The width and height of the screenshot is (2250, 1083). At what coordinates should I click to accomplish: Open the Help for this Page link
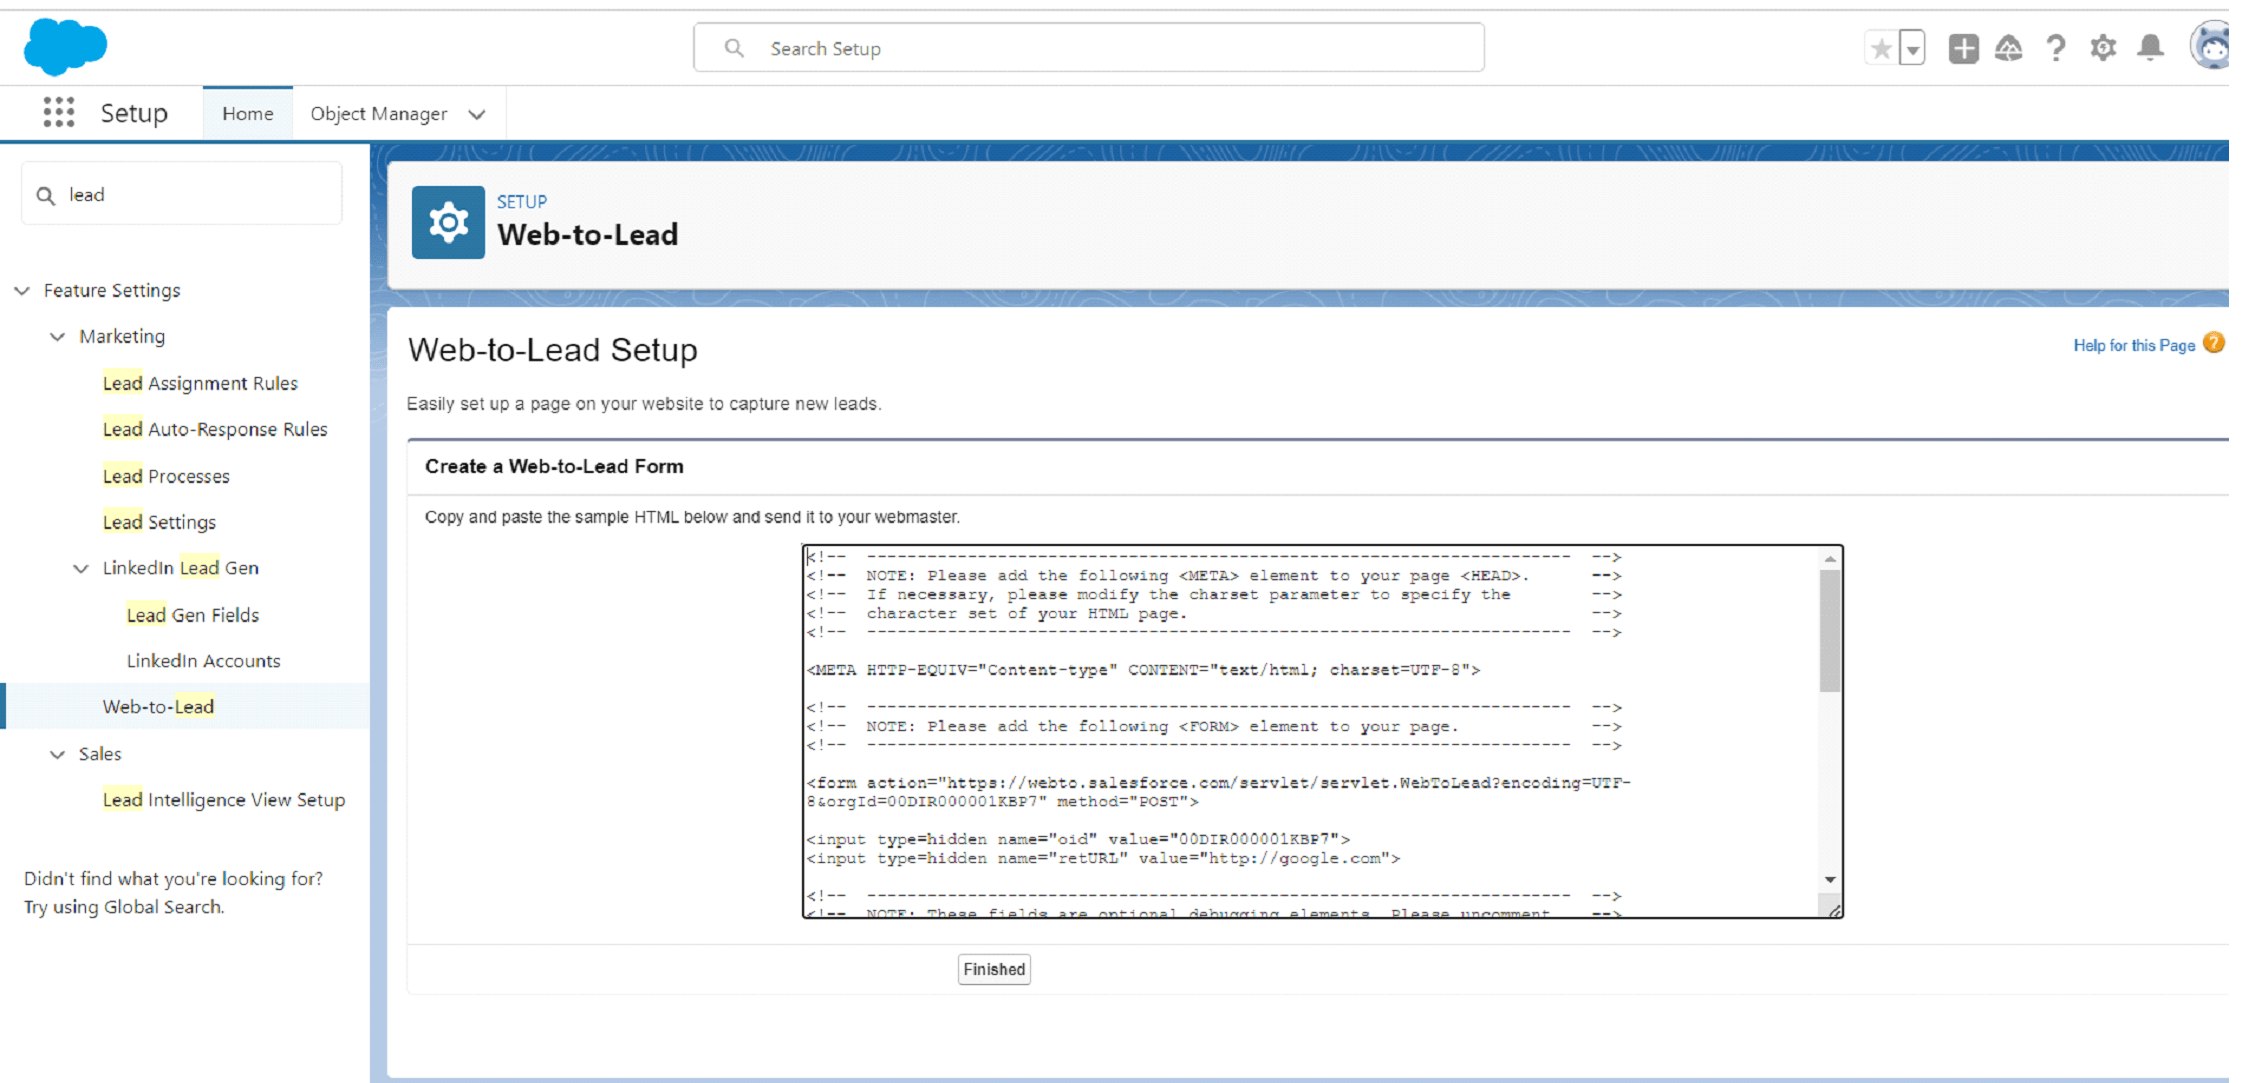pos(2133,345)
